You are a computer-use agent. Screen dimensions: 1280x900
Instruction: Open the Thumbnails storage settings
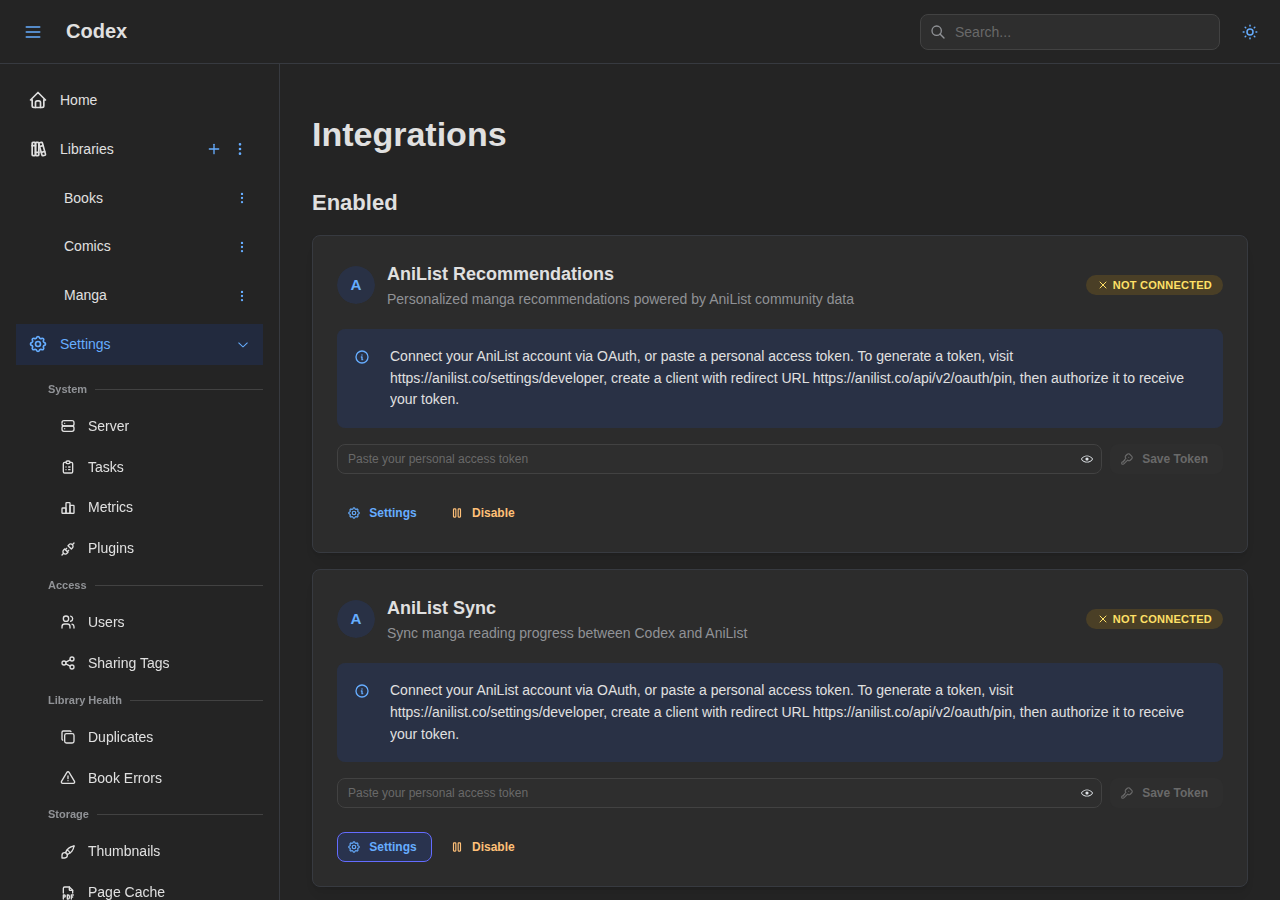pyautogui.click(x=124, y=851)
